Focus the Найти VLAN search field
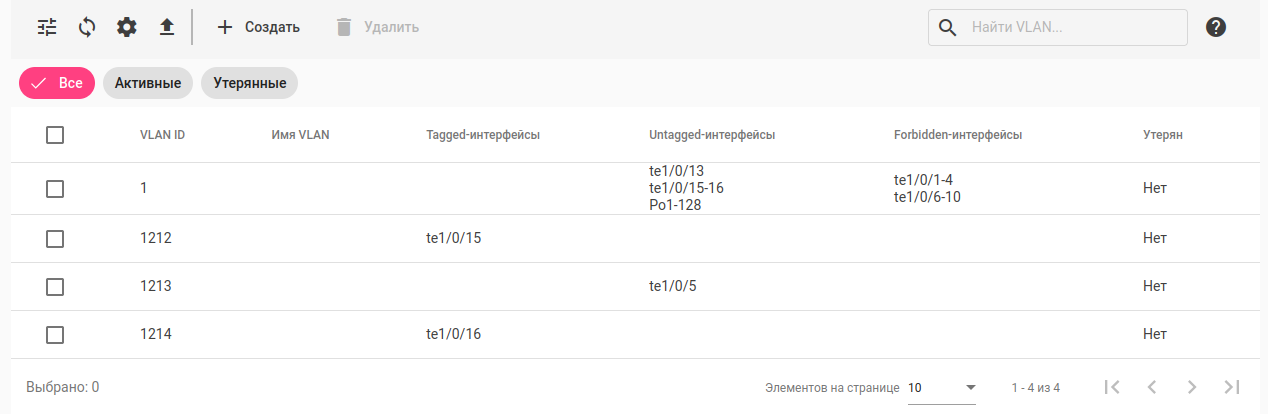The height and width of the screenshot is (414, 1268). 1074,27
